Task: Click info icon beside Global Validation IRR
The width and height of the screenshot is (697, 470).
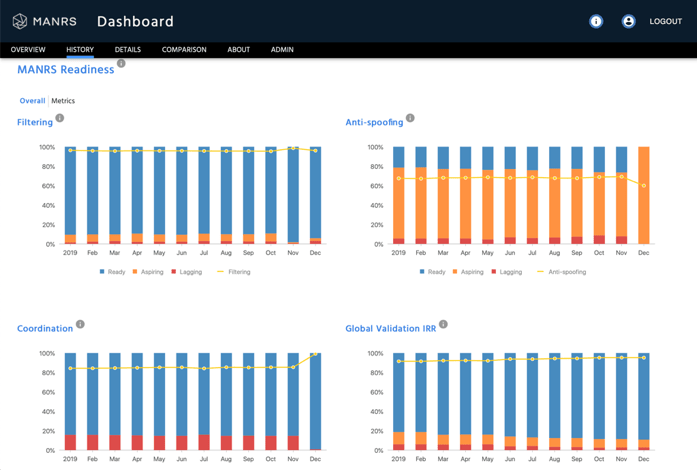Action: 443,324
